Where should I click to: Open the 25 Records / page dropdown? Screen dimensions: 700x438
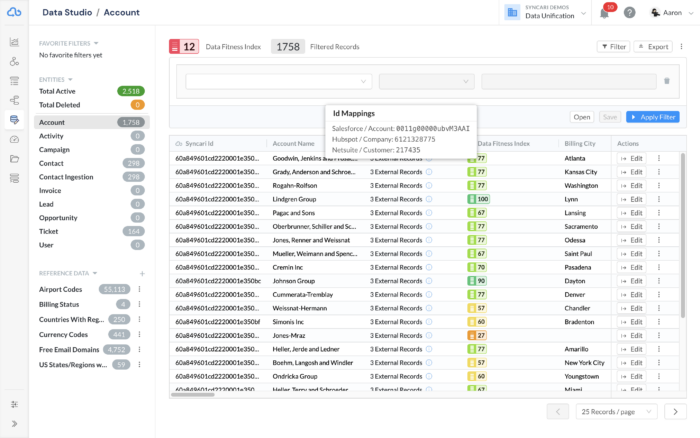pyautogui.click(x=617, y=412)
